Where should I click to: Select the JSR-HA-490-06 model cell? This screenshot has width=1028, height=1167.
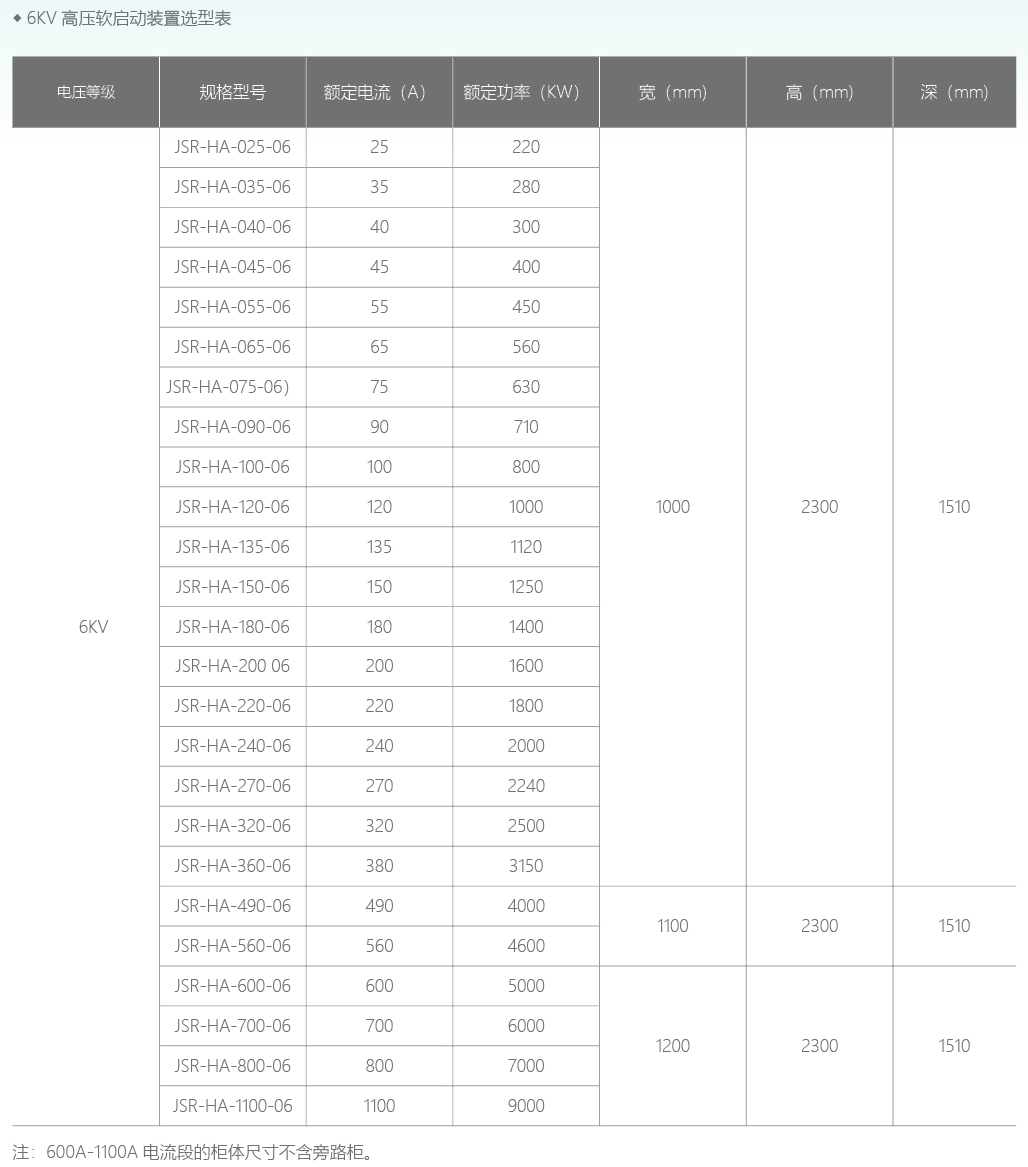(x=232, y=906)
